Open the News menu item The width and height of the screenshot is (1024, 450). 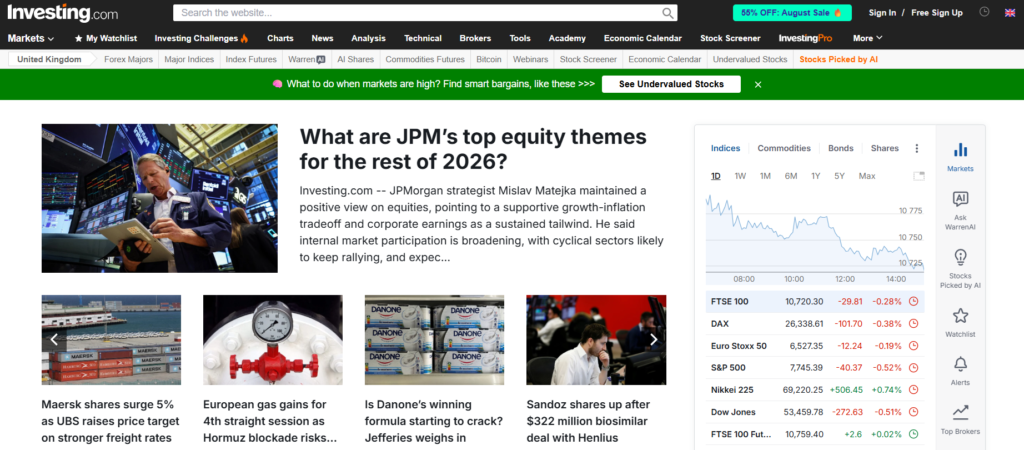pyautogui.click(x=322, y=39)
